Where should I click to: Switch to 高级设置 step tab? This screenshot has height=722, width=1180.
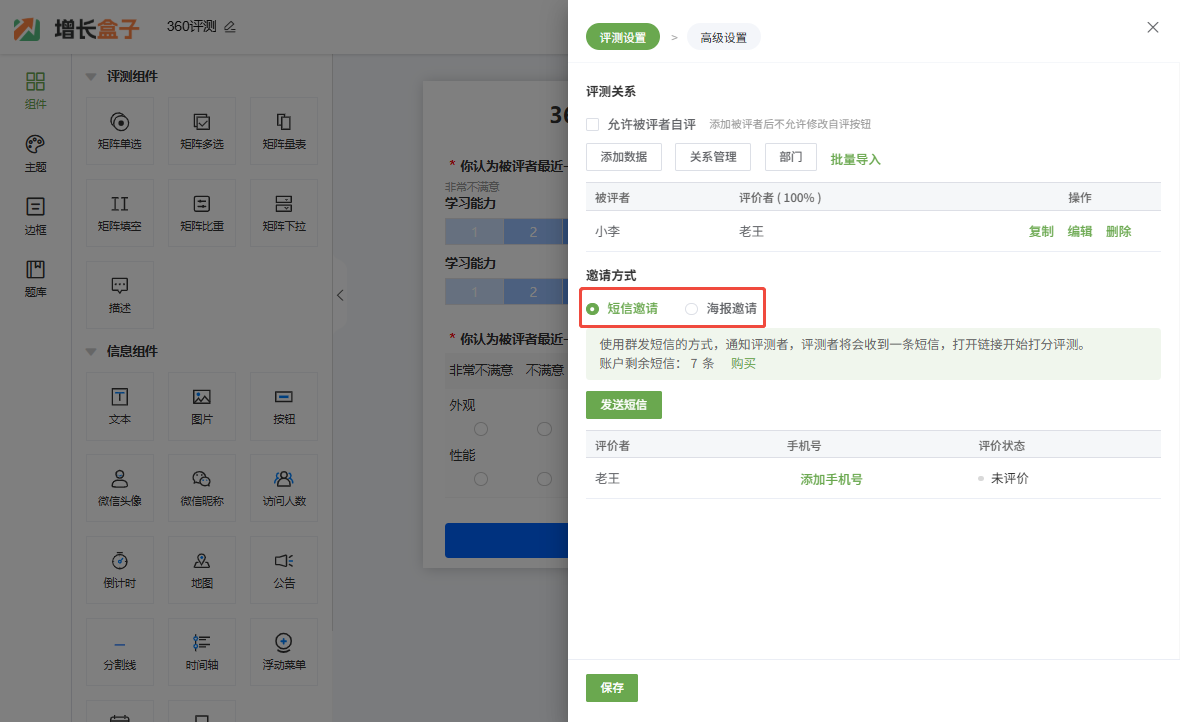[x=723, y=37]
